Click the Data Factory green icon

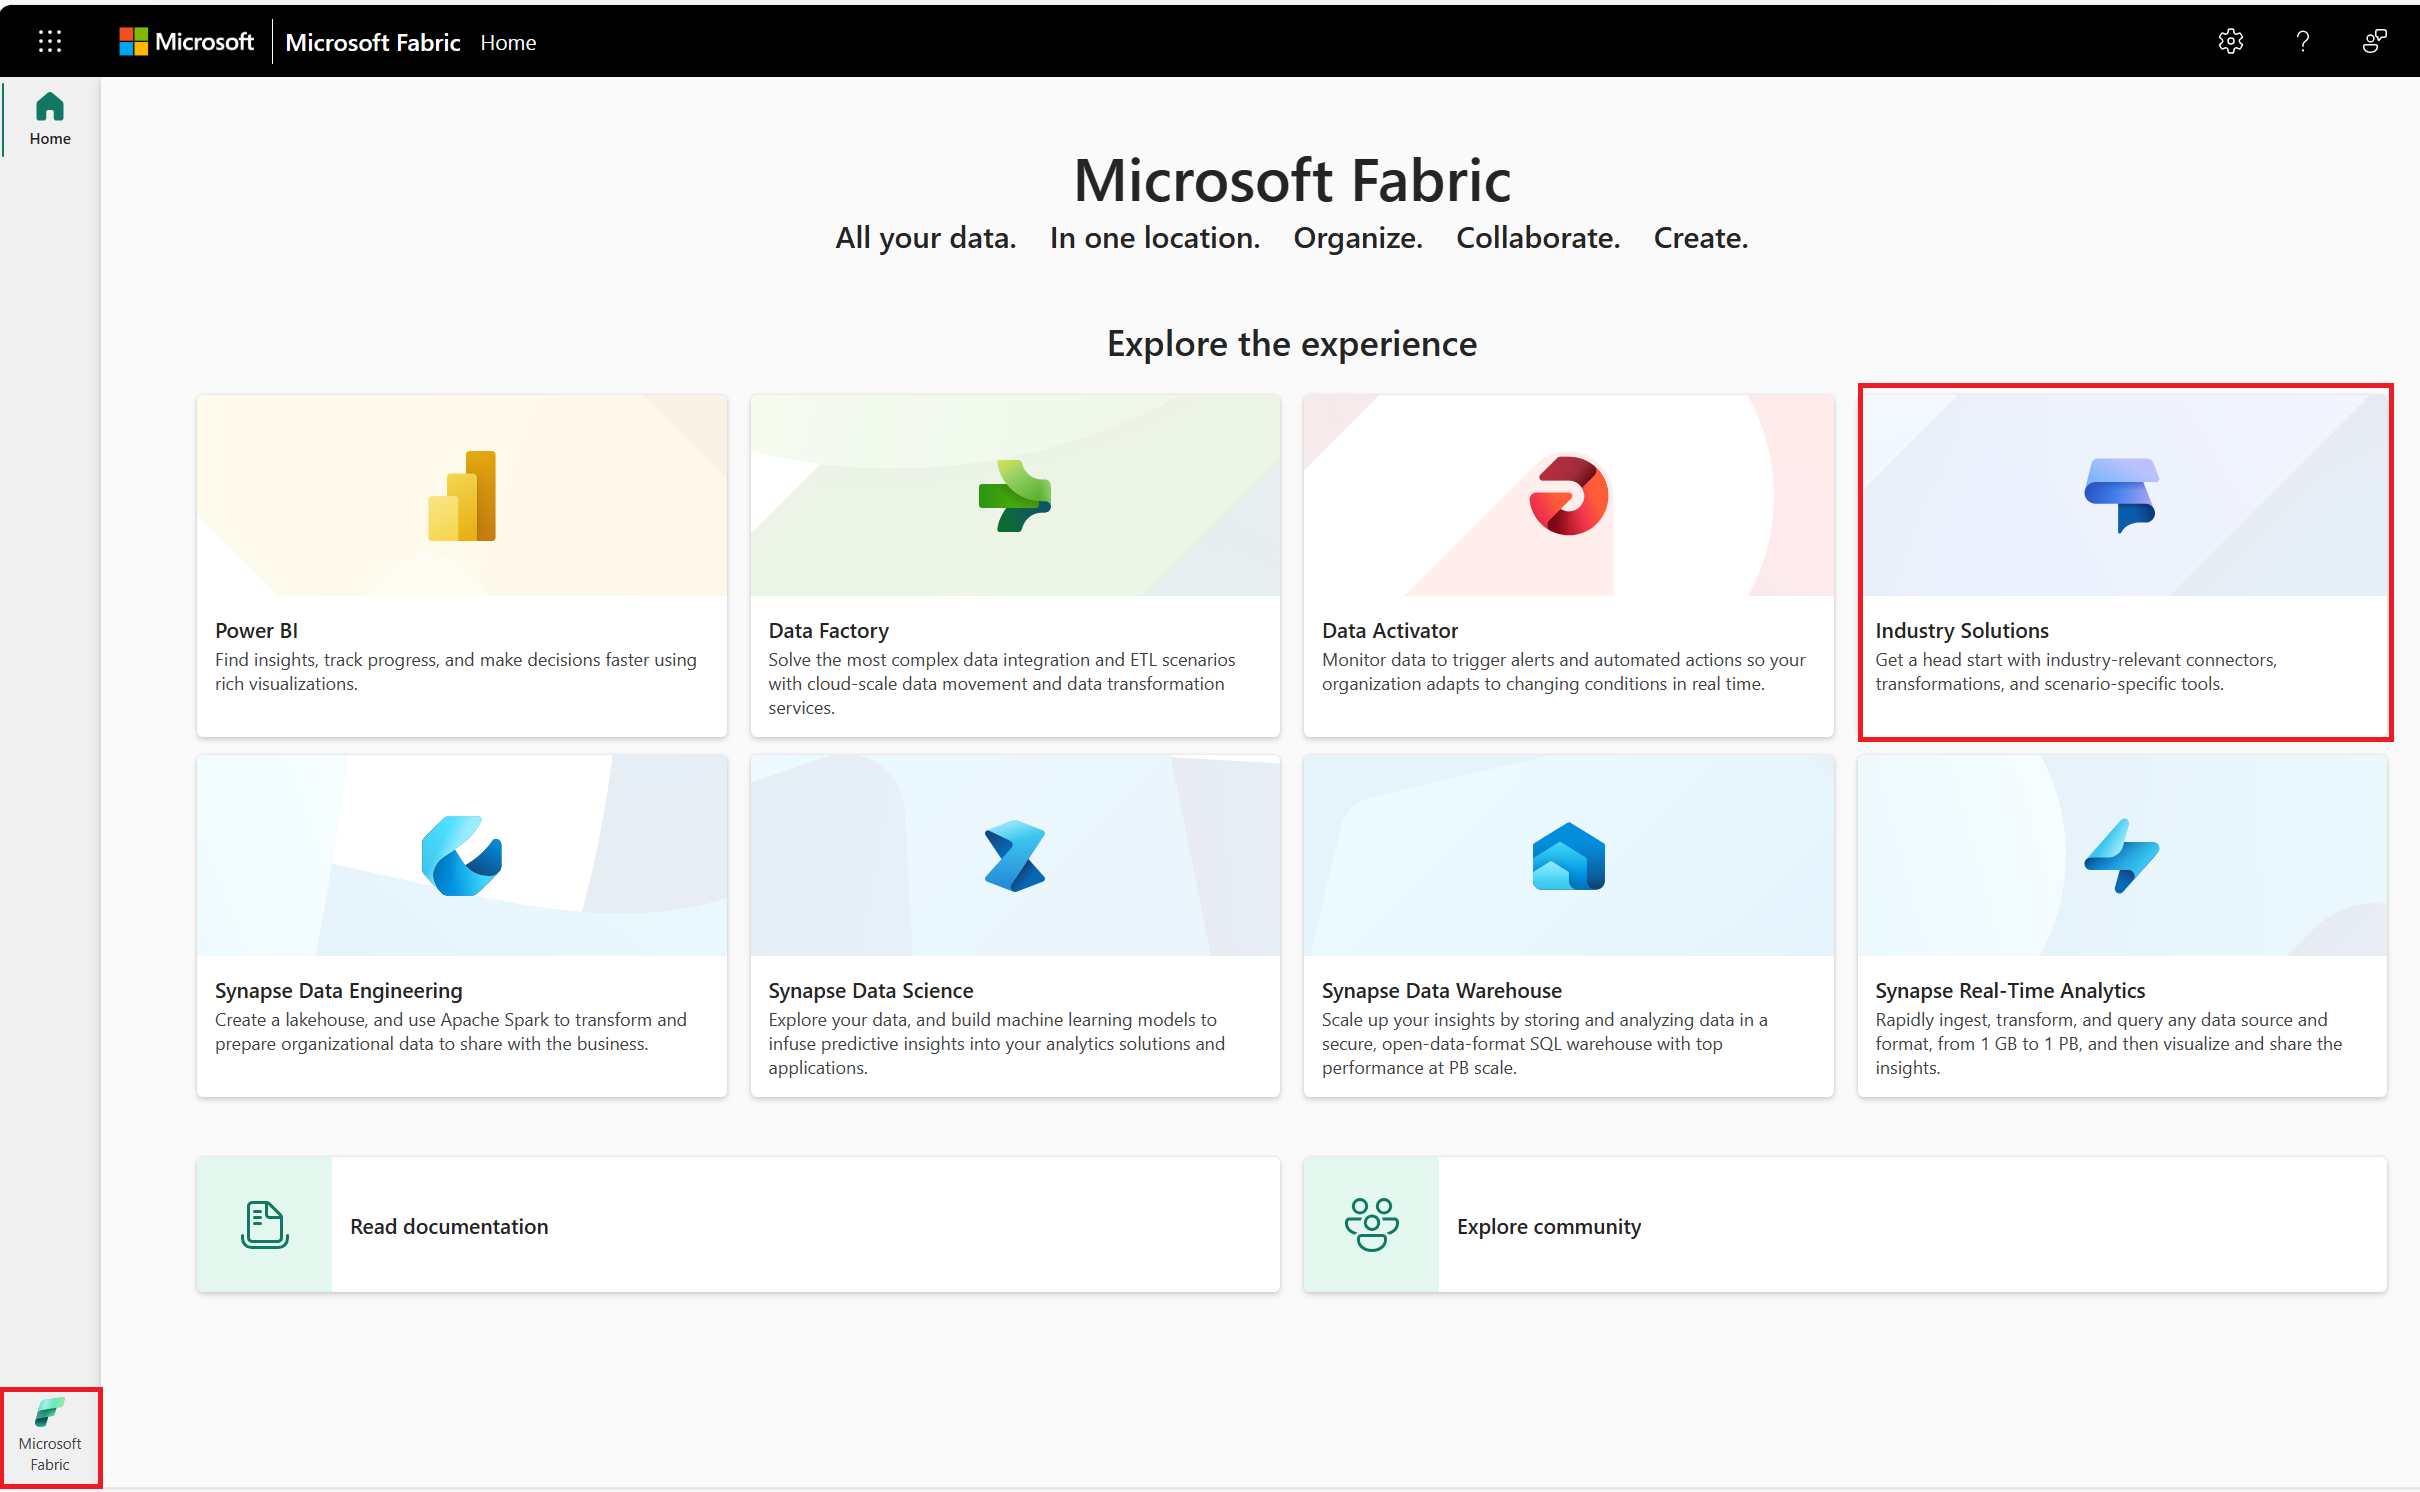[1015, 496]
